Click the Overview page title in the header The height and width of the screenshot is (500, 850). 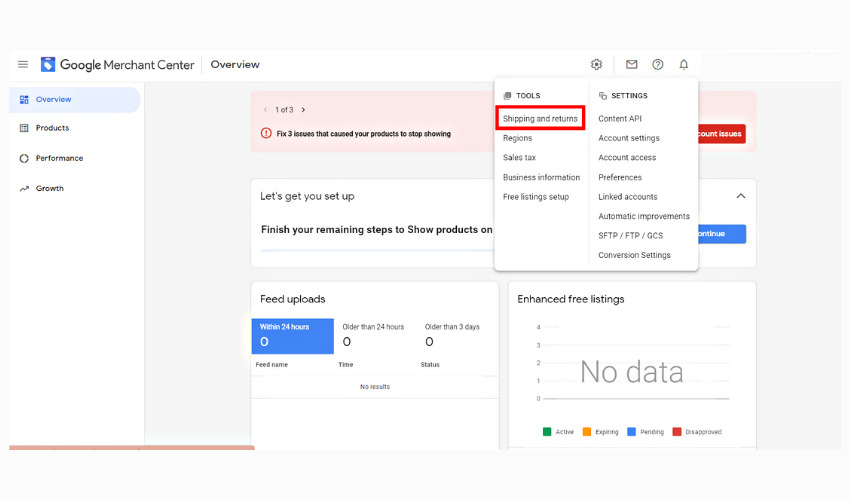[235, 65]
